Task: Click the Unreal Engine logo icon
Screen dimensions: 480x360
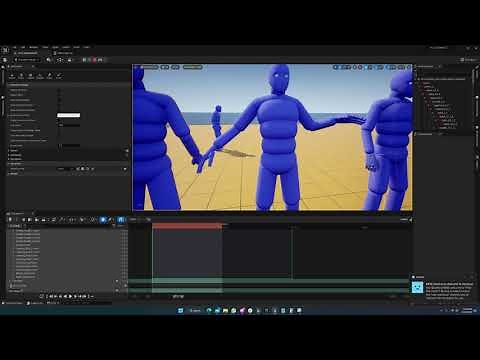Action: 5,50
